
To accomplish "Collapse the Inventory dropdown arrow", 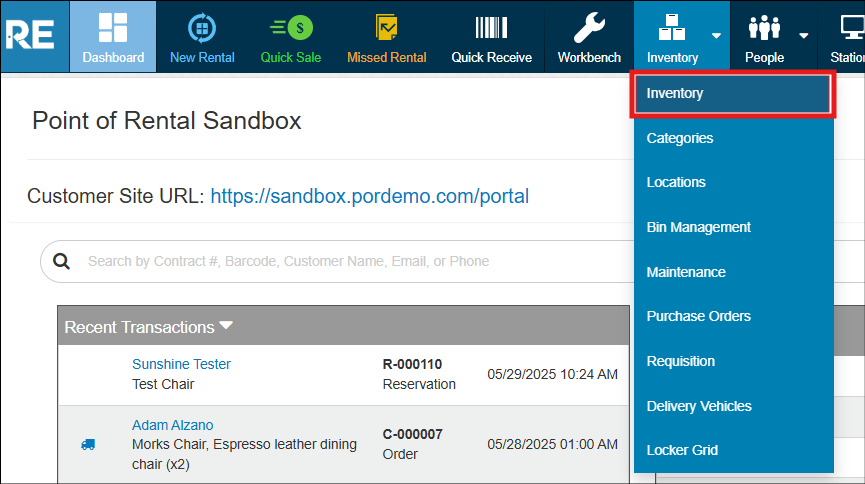I will click(716, 36).
